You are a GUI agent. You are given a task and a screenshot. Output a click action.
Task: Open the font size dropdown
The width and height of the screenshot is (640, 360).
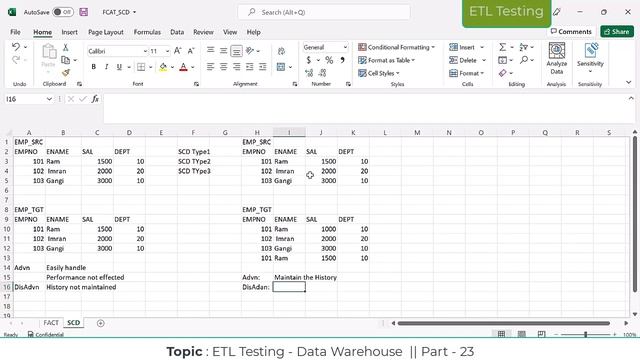click(167, 51)
